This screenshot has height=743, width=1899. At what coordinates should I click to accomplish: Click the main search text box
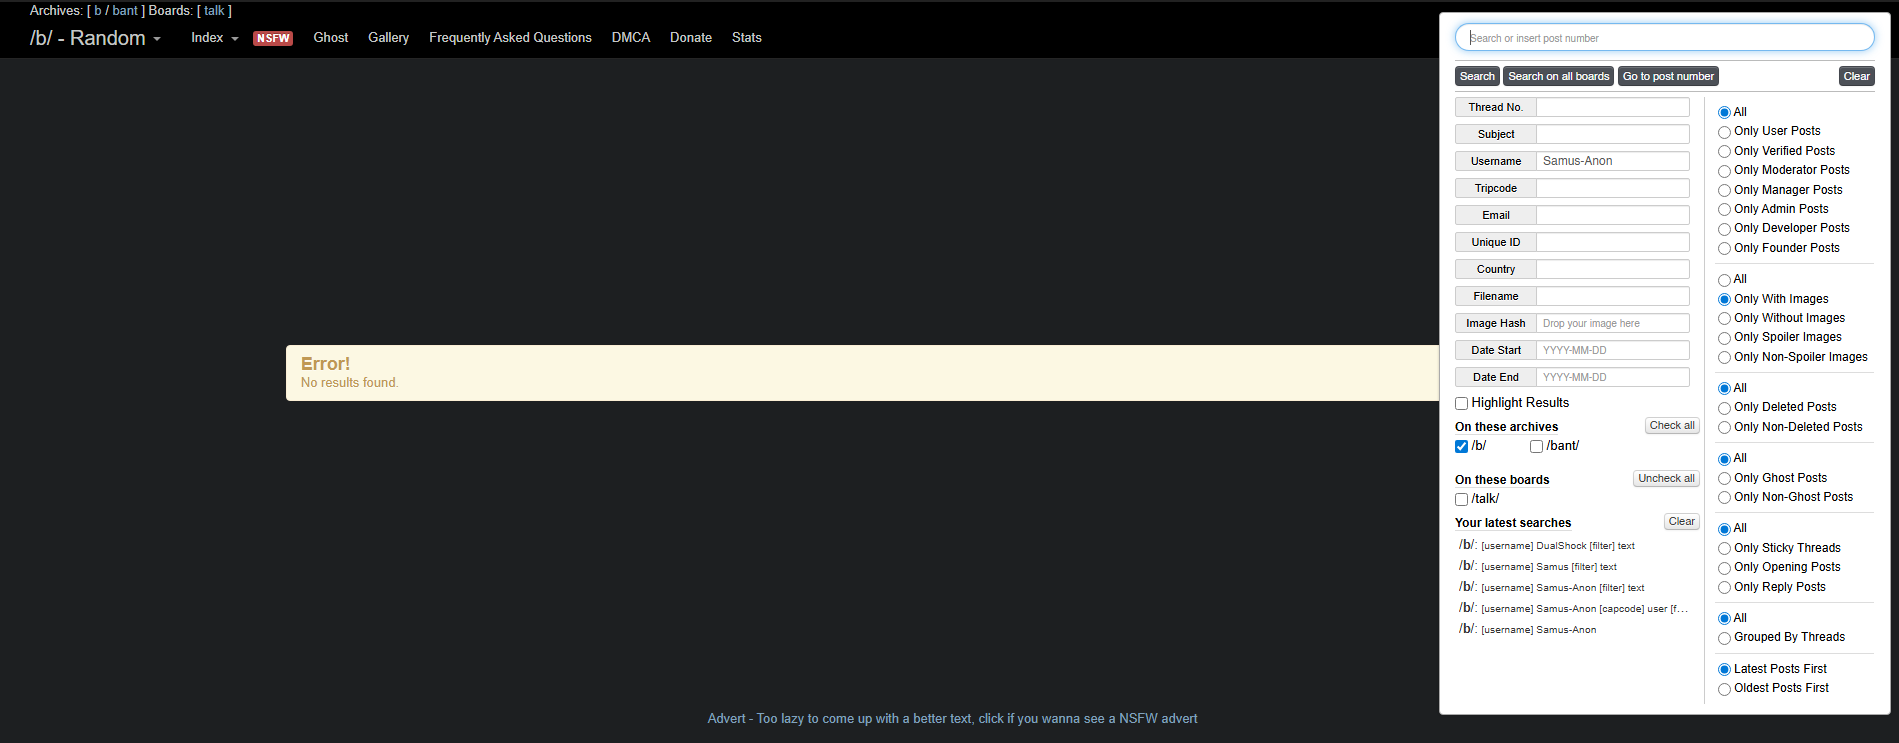(1665, 38)
